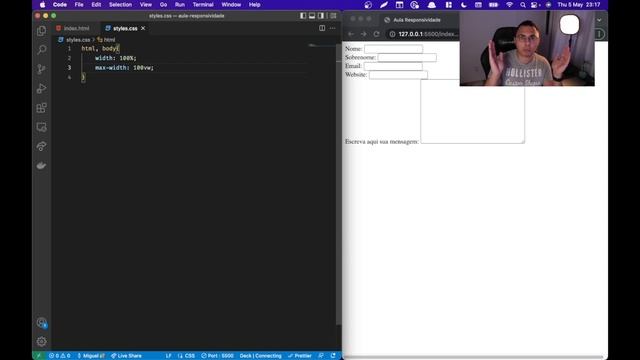
Task: Open the Terminal menu
Action: pos(203,4)
